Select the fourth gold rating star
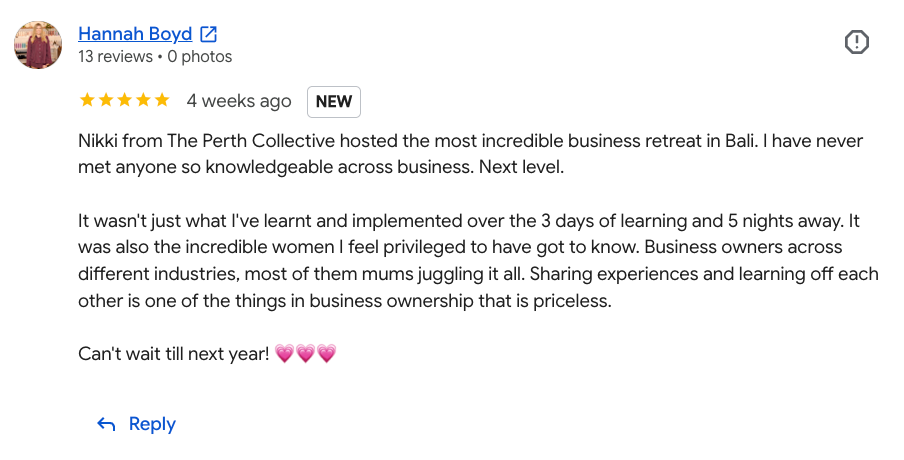Viewport: 904px width, 460px height. [x=144, y=100]
